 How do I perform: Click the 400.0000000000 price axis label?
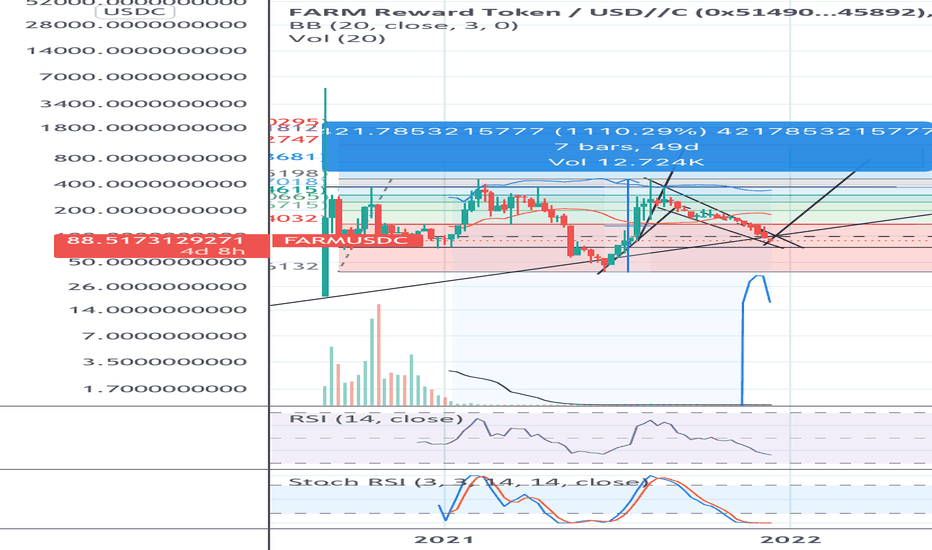tap(150, 184)
